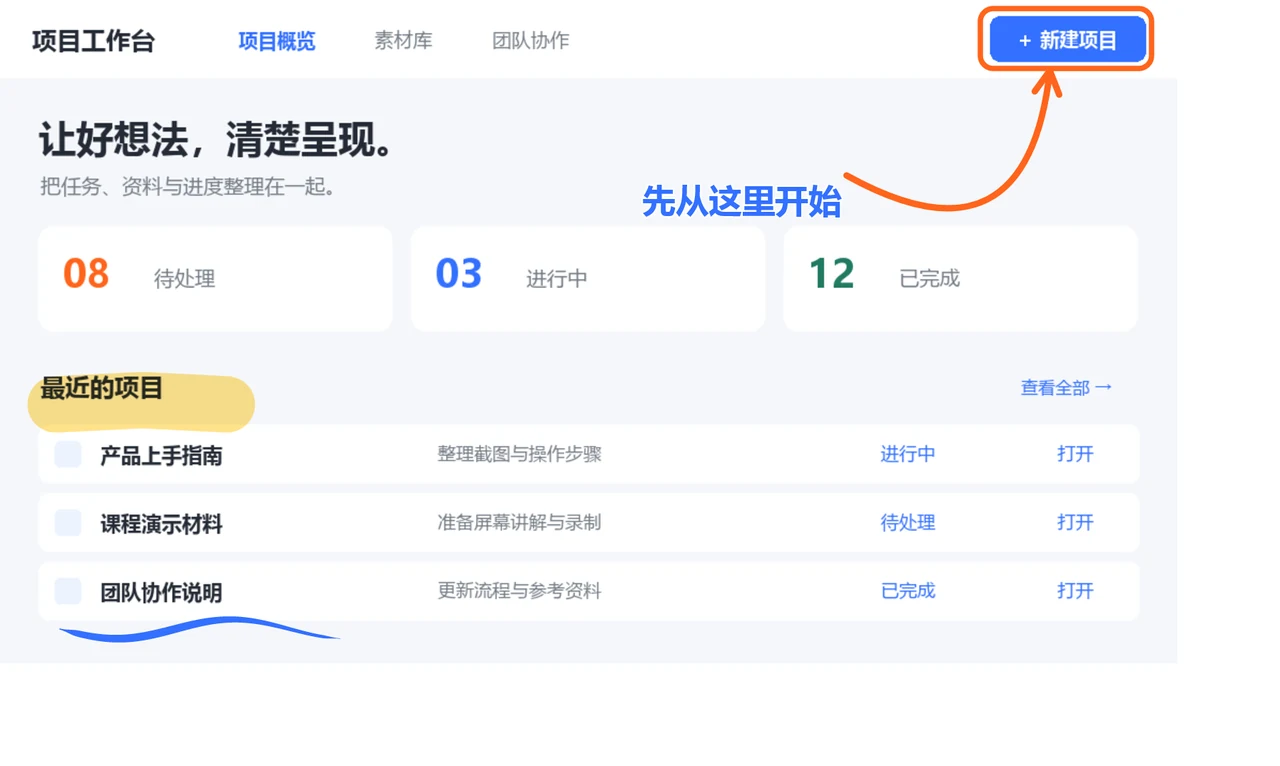Switch to the 项目概览 tab
This screenshot has width=1280, height=766.
point(276,41)
